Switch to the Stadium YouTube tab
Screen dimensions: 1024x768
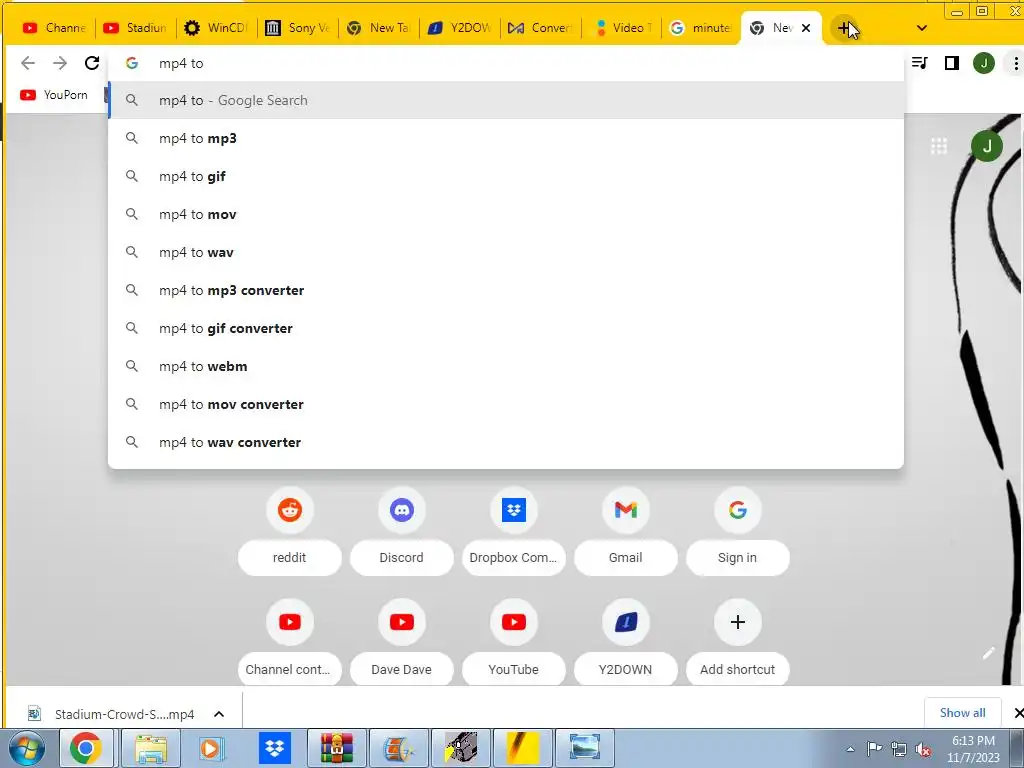pos(135,28)
